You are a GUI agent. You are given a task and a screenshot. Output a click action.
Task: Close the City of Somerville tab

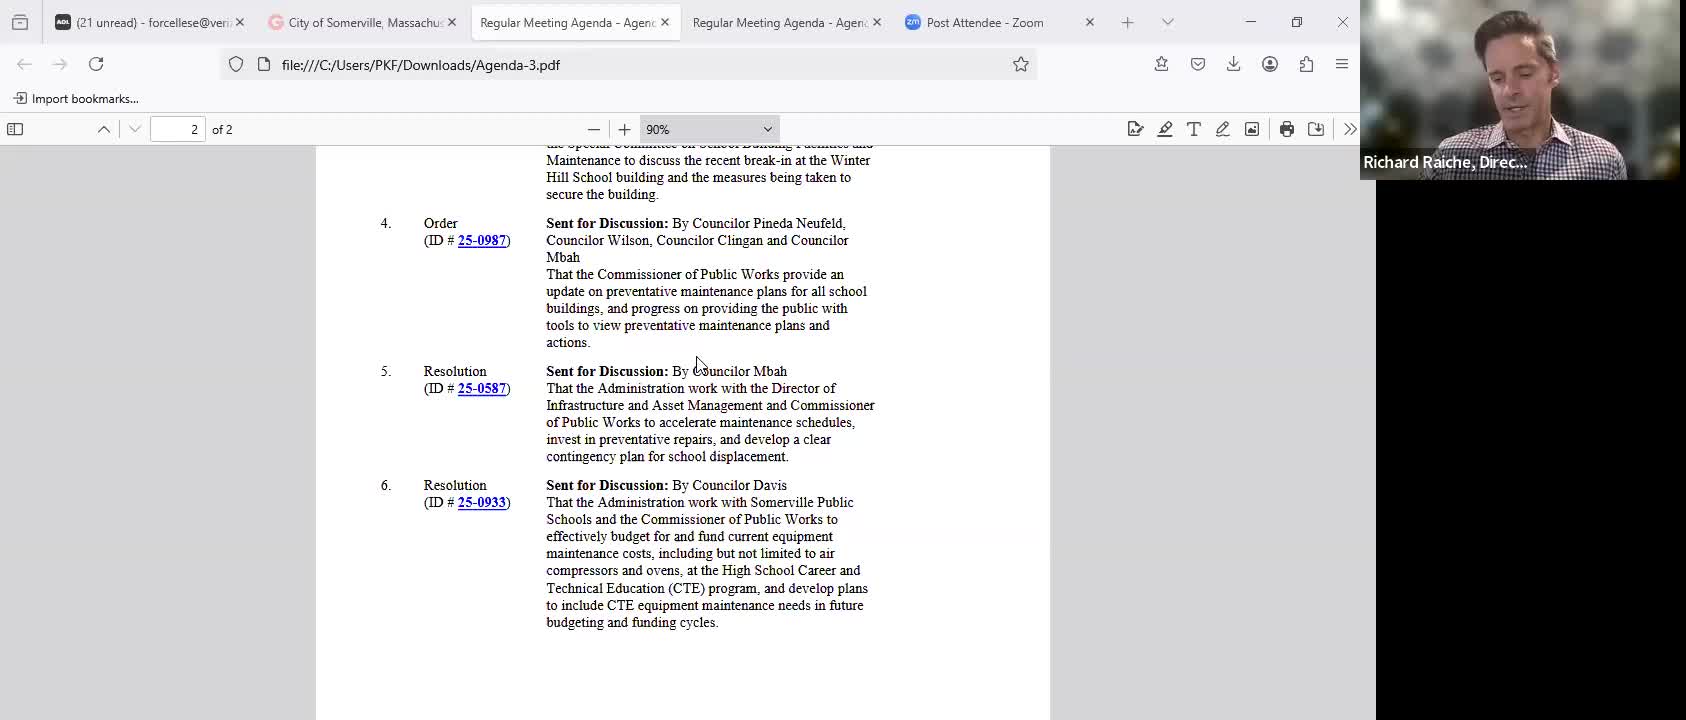coord(452,22)
